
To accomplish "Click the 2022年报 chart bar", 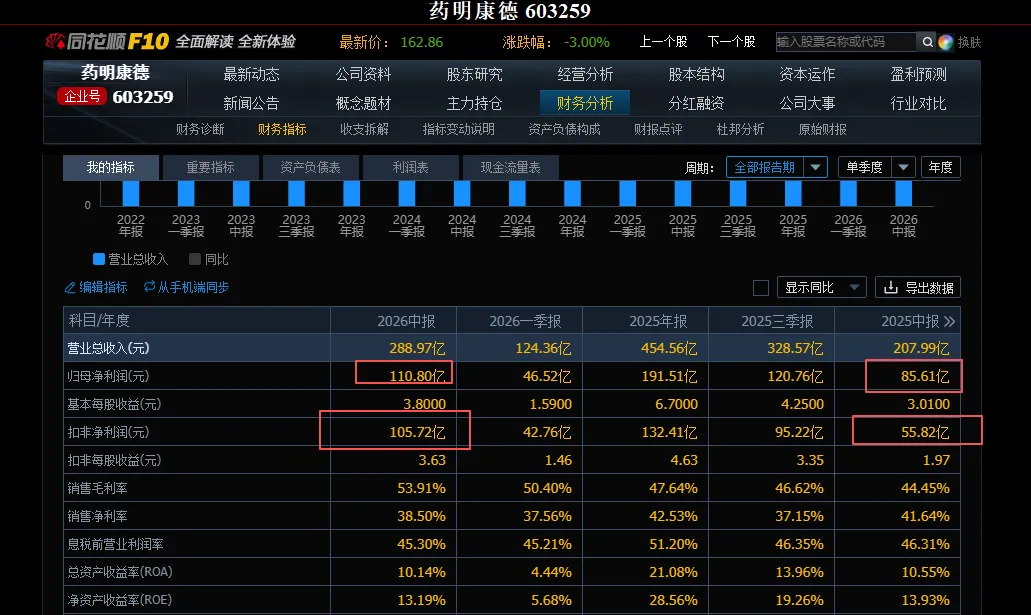I will 131,194.
